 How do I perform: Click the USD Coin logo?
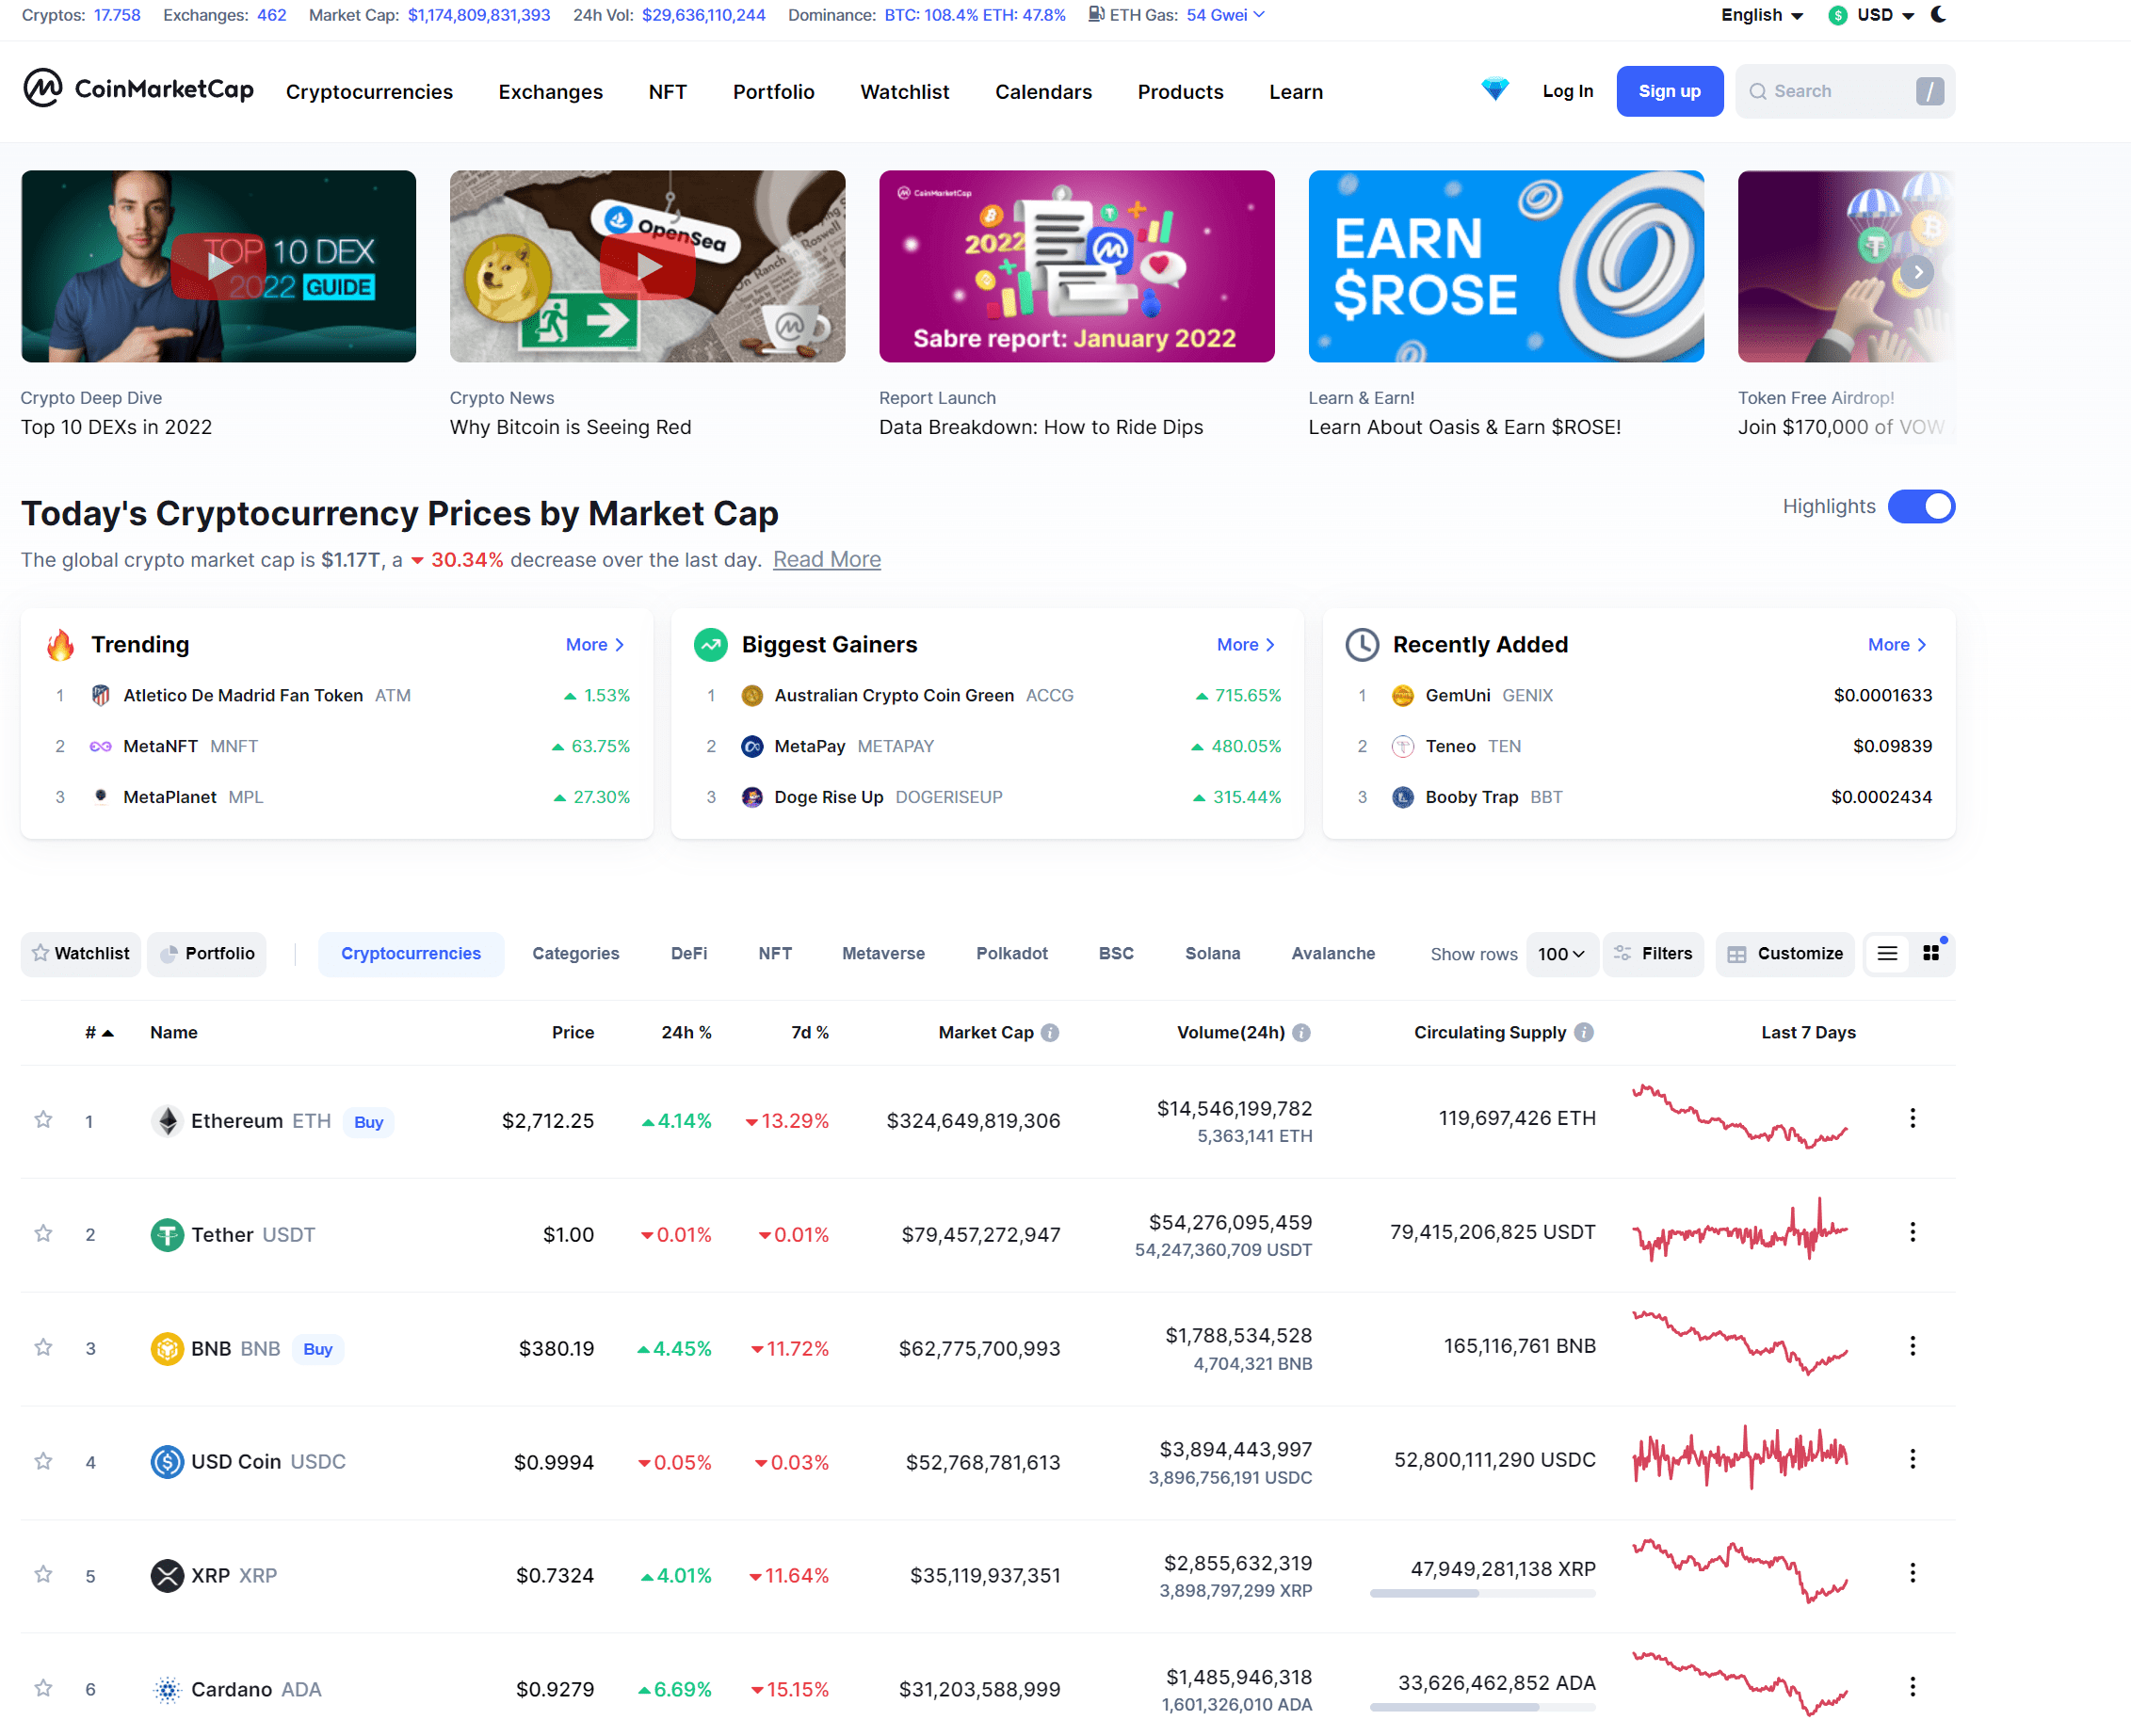pos(167,1461)
